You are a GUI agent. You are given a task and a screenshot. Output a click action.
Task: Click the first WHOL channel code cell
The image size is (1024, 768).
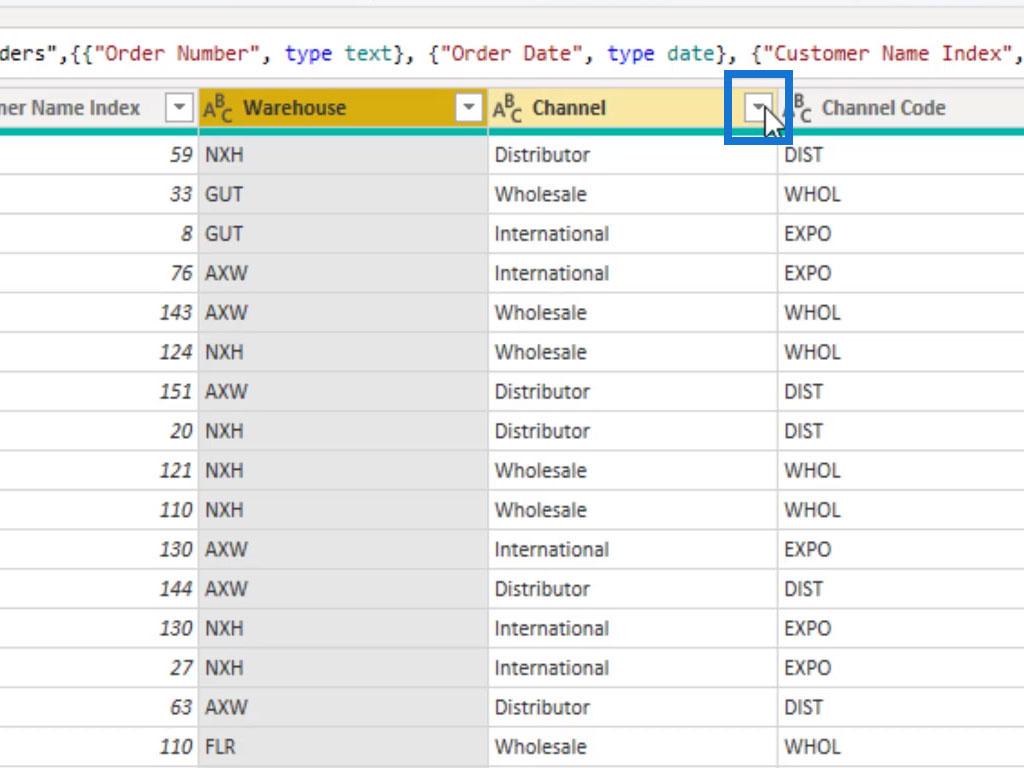pyautogui.click(x=901, y=194)
